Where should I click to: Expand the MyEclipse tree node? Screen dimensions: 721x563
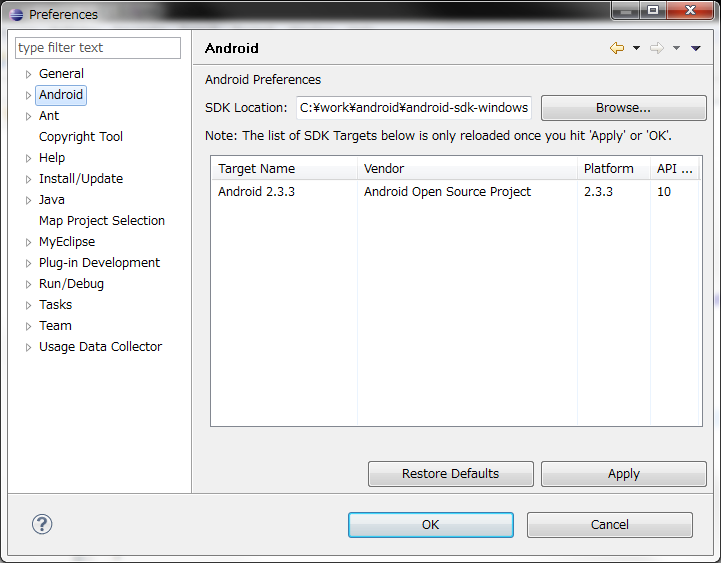coord(29,242)
